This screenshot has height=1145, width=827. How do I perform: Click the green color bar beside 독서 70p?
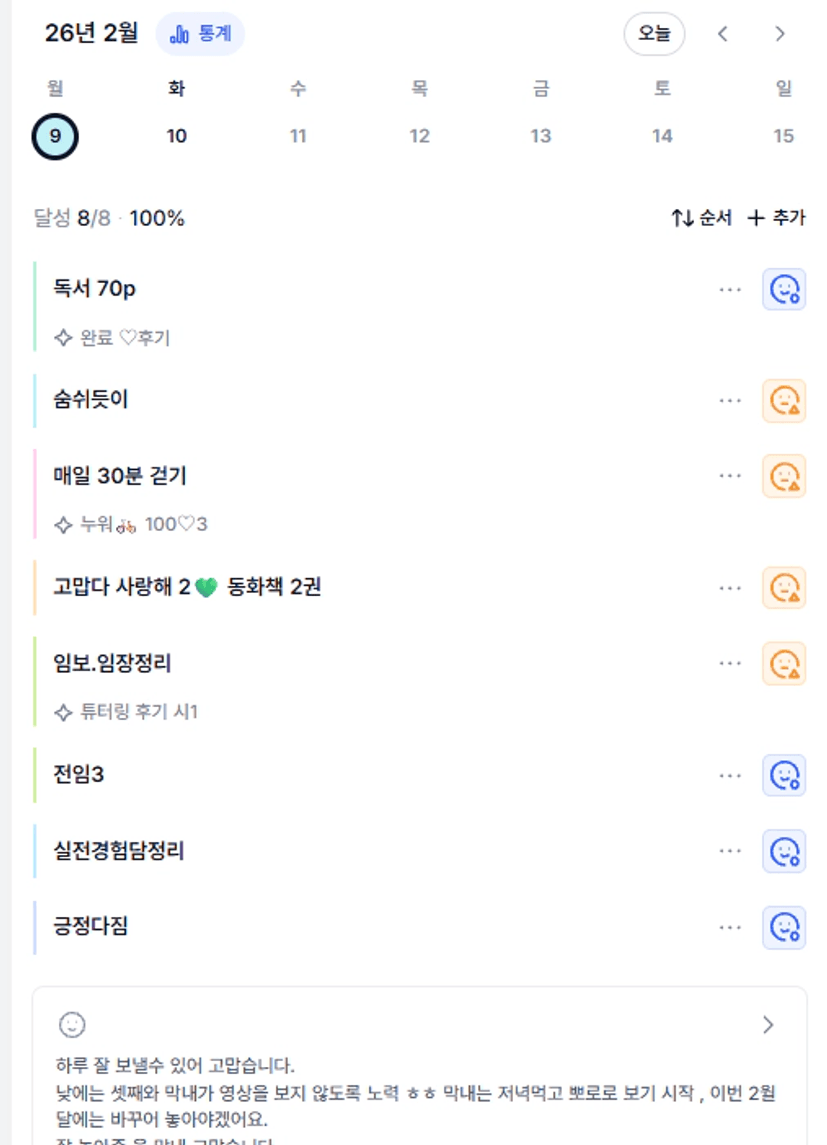(x=35, y=306)
